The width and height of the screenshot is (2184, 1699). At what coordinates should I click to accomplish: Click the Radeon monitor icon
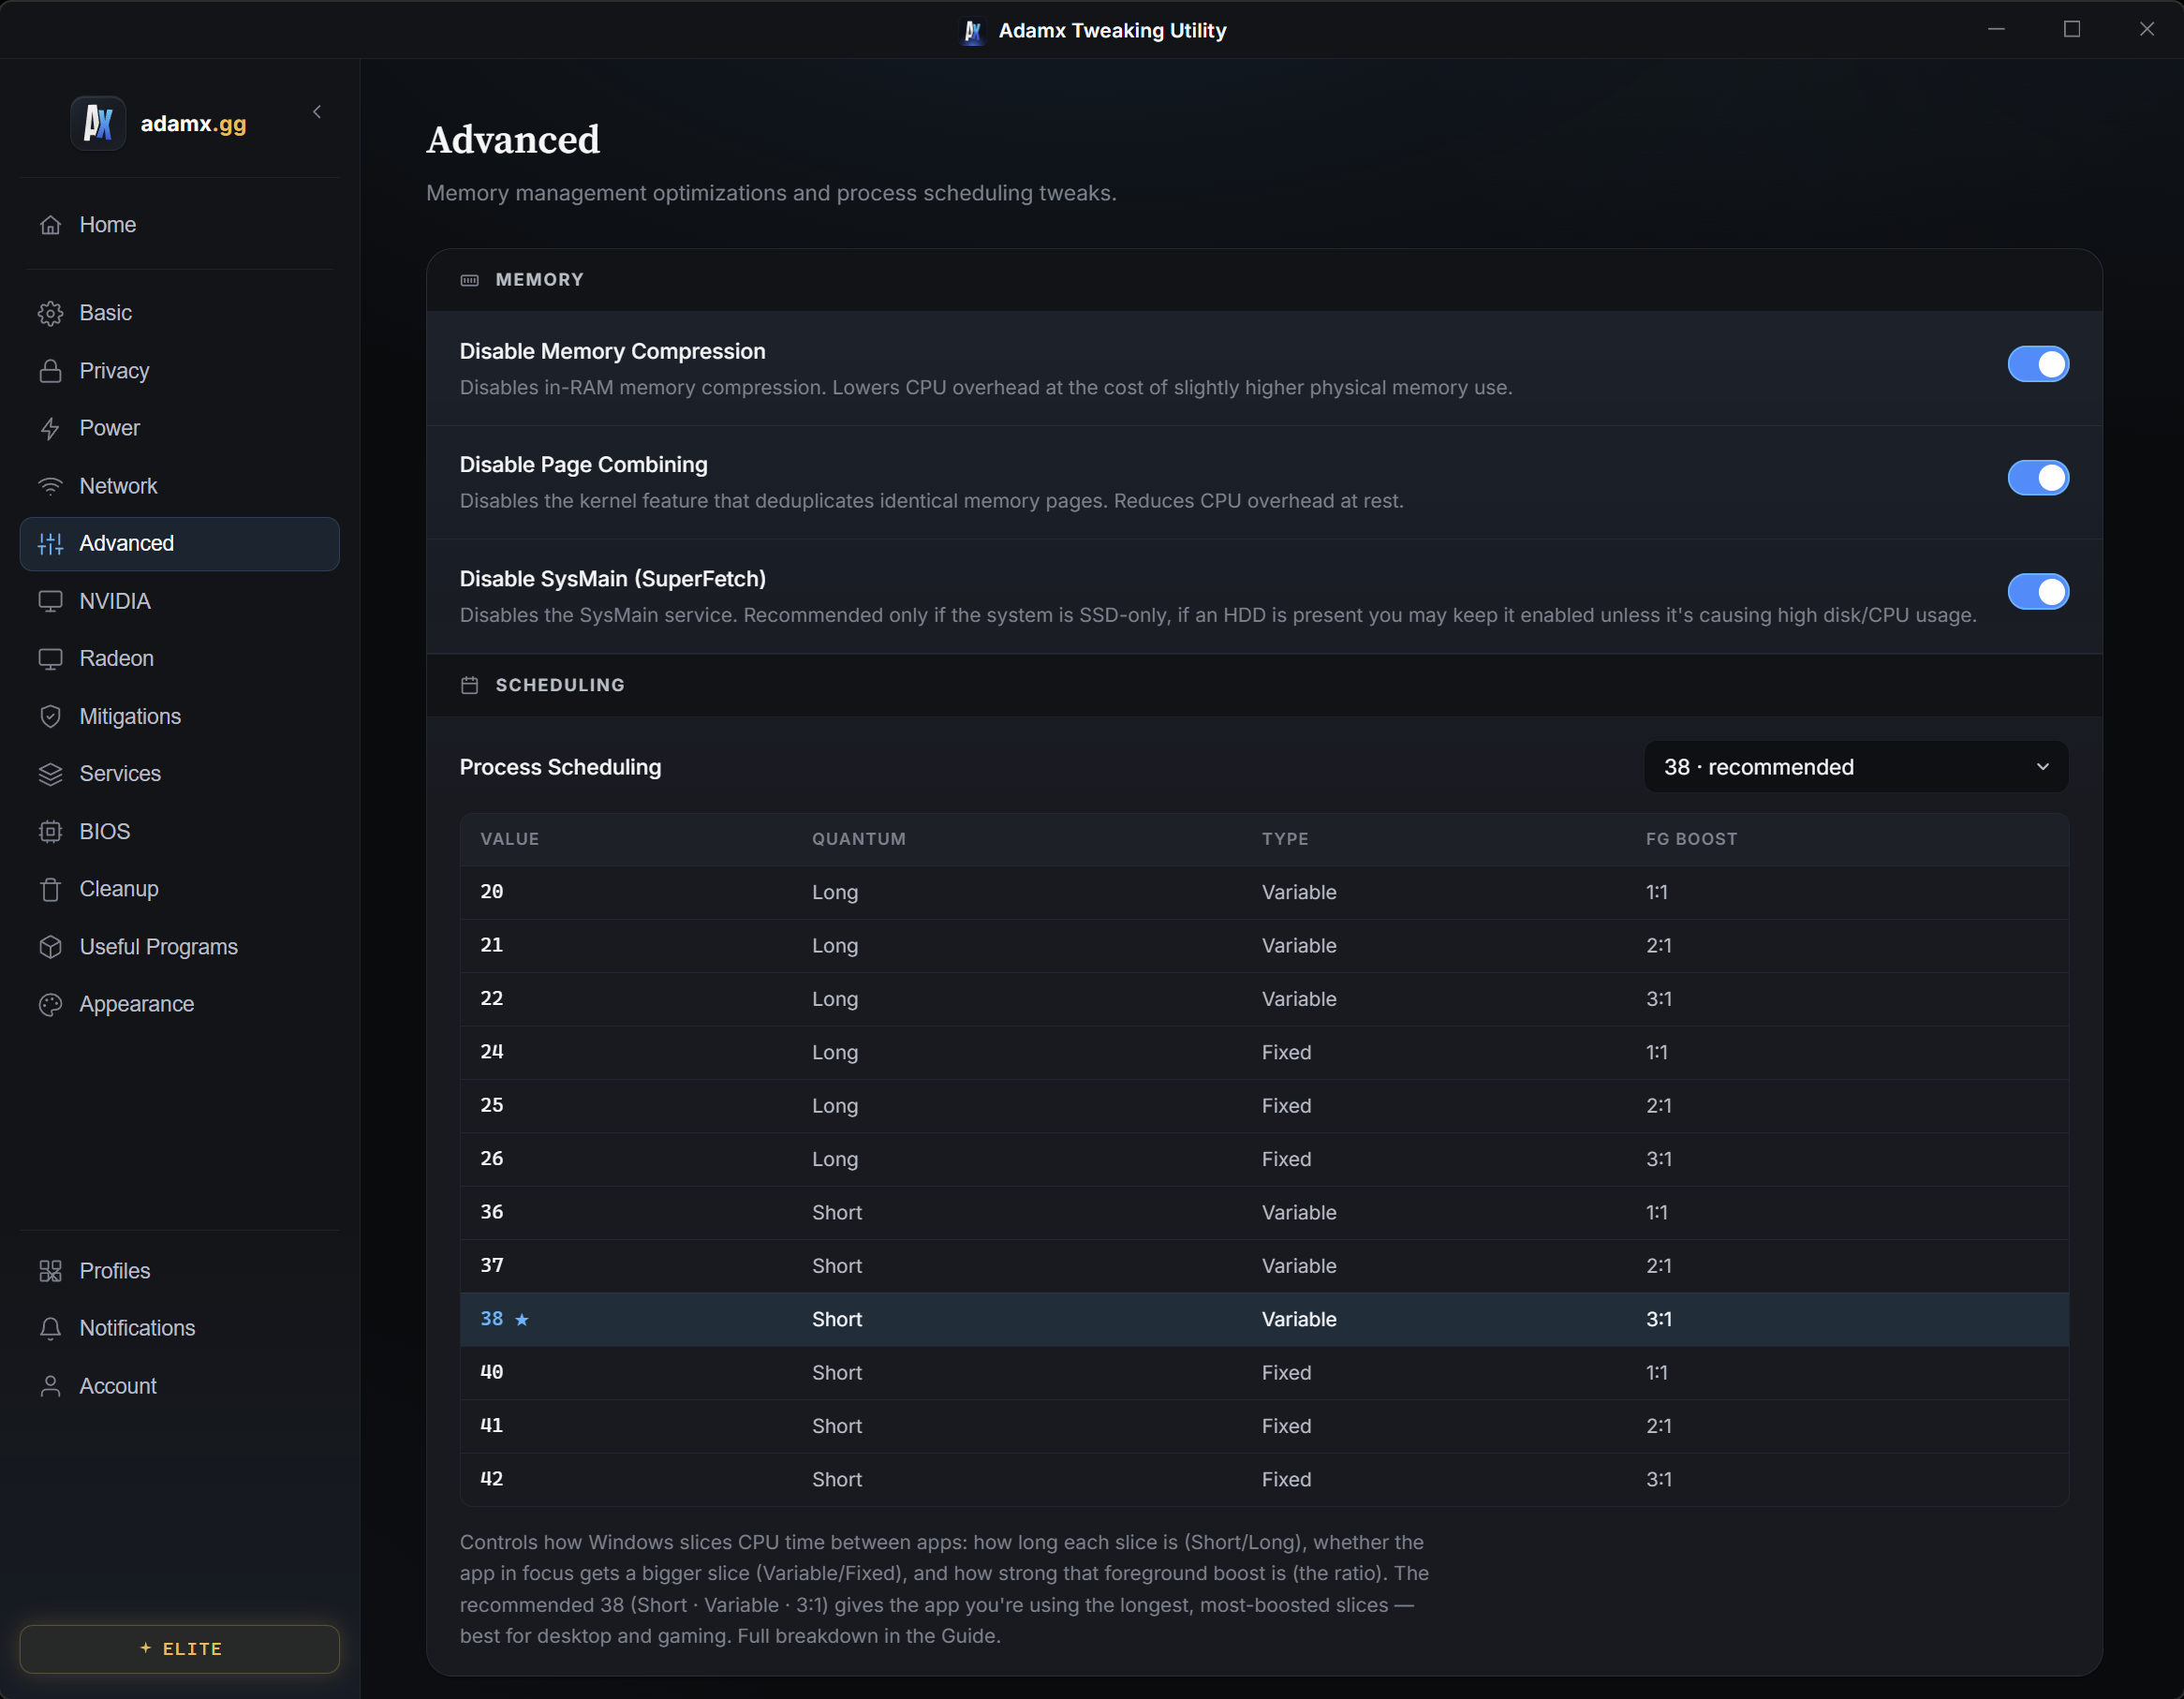(x=50, y=659)
